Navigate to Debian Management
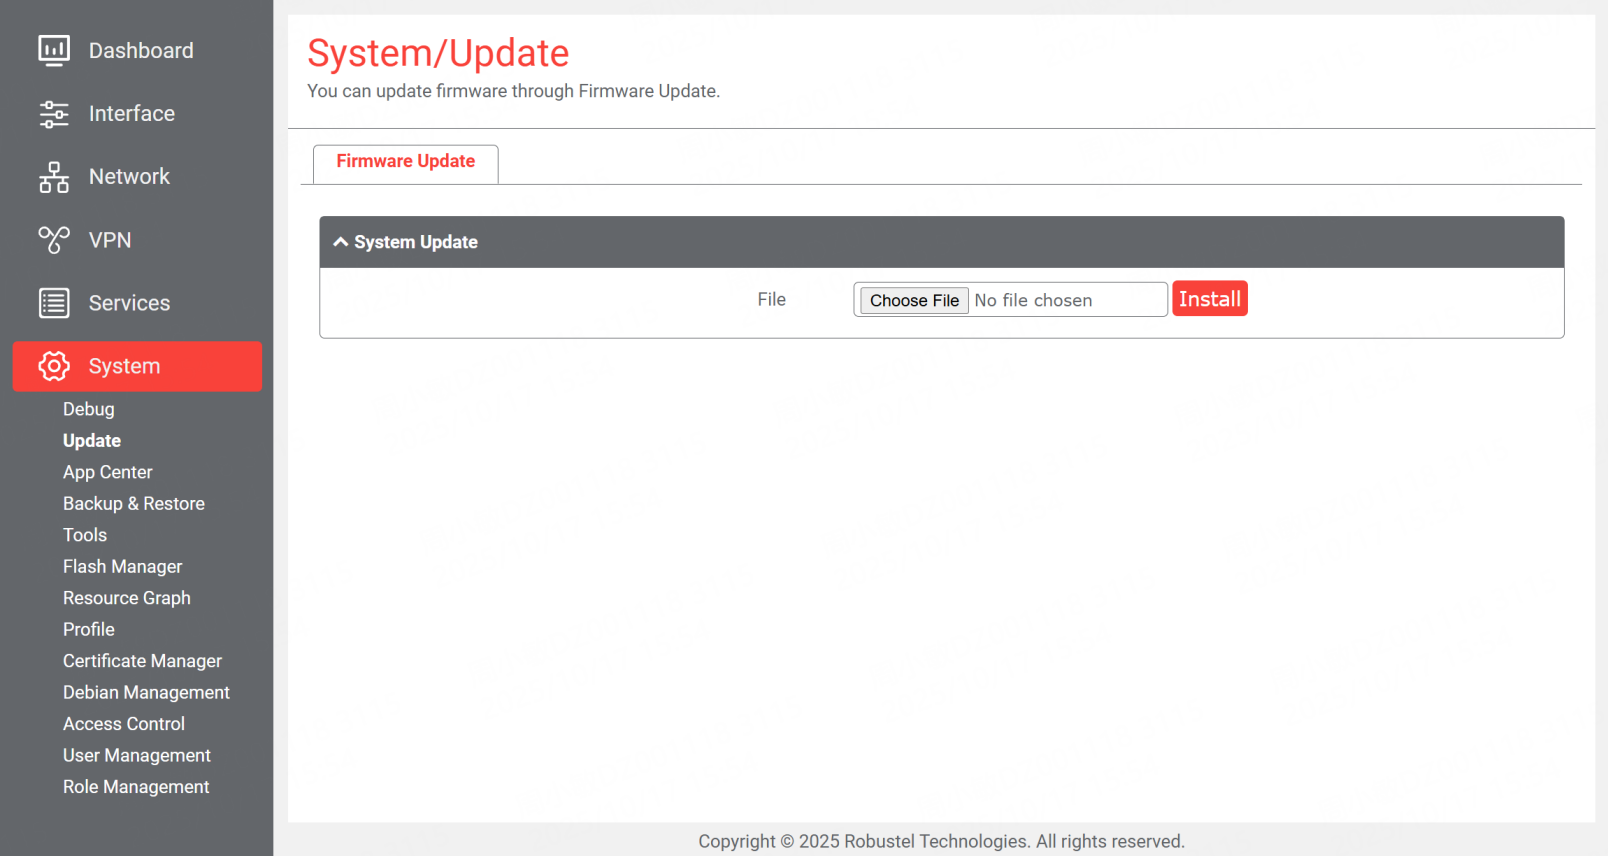Image resolution: width=1608 pixels, height=856 pixels. [146, 693]
